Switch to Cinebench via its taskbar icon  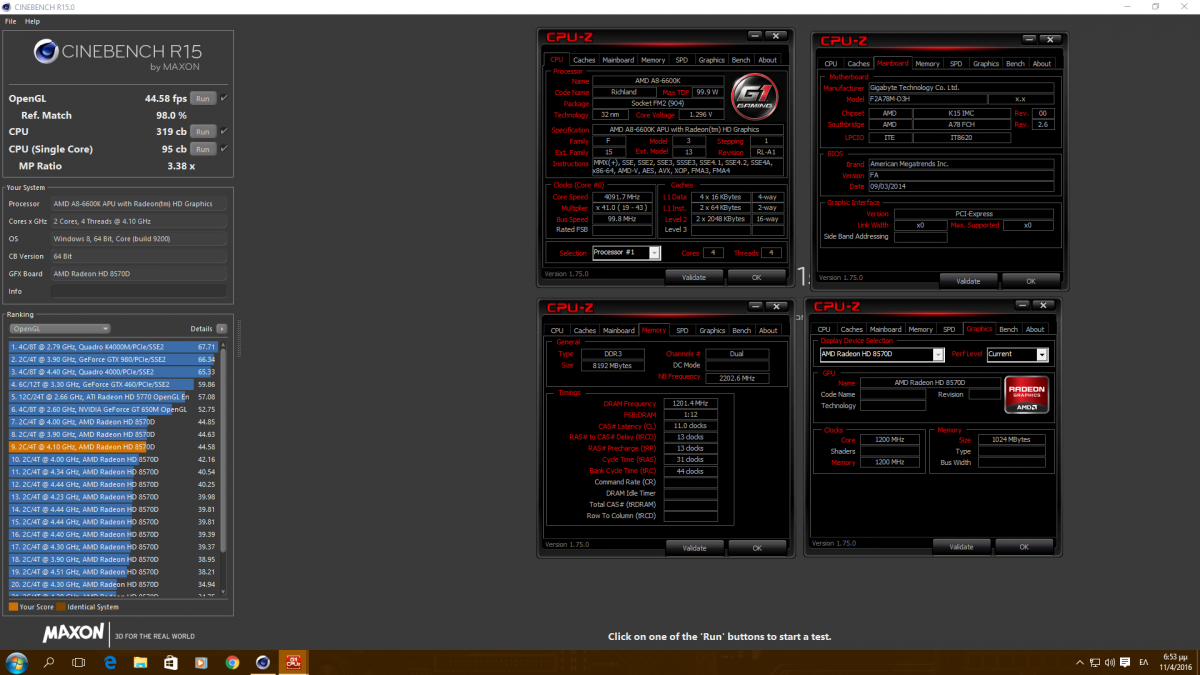[x=263, y=662]
